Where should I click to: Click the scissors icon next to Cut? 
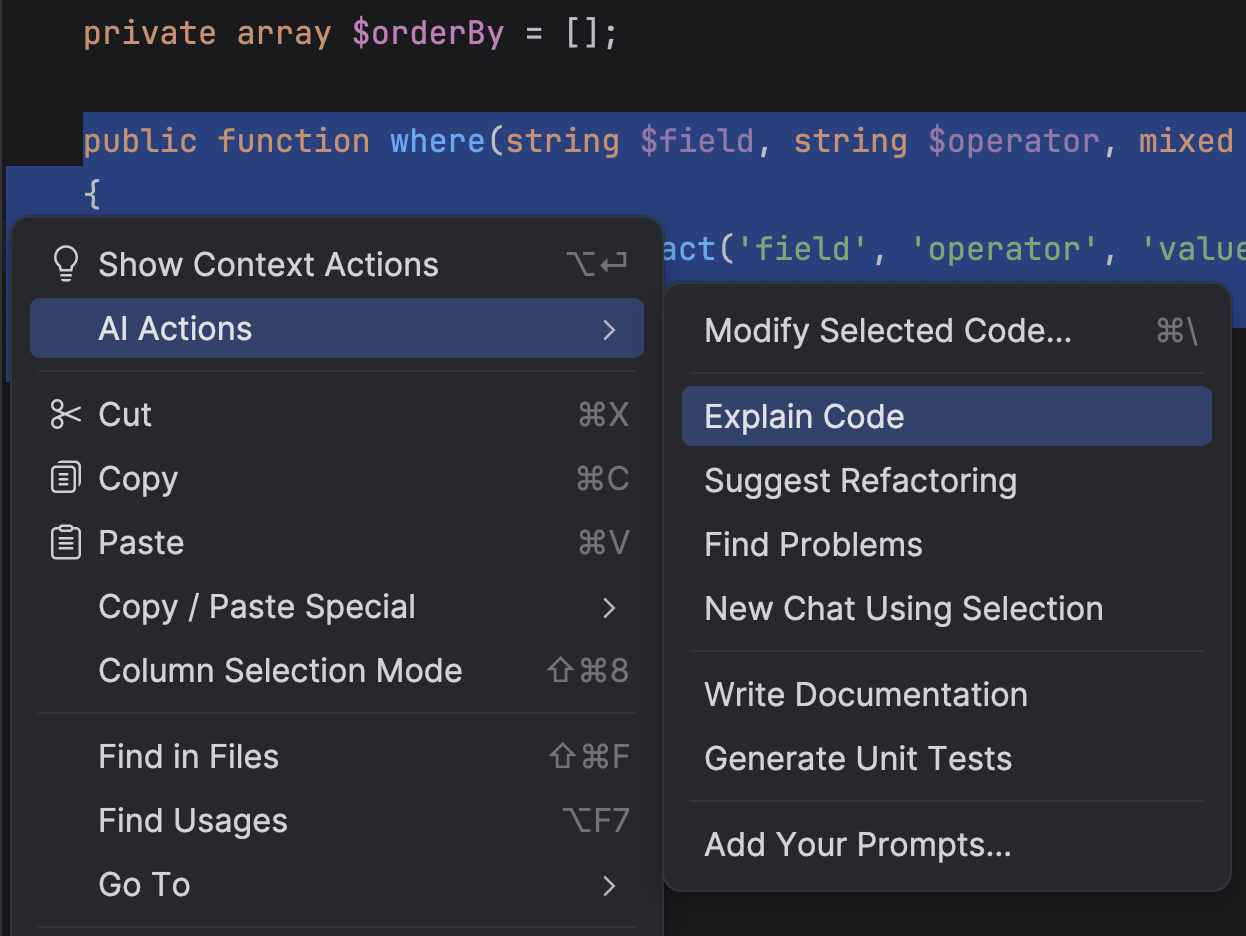(x=64, y=414)
